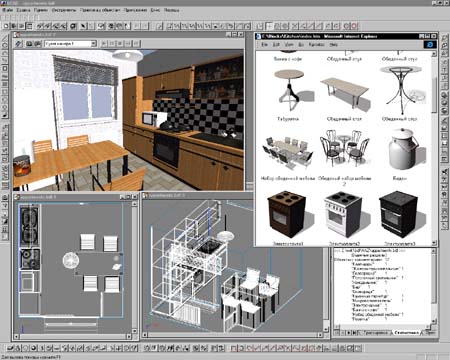The width and height of the screenshot is (450, 360).
Task: Switch to the tab left of the Statistics tab
Action: pyautogui.click(x=376, y=333)
